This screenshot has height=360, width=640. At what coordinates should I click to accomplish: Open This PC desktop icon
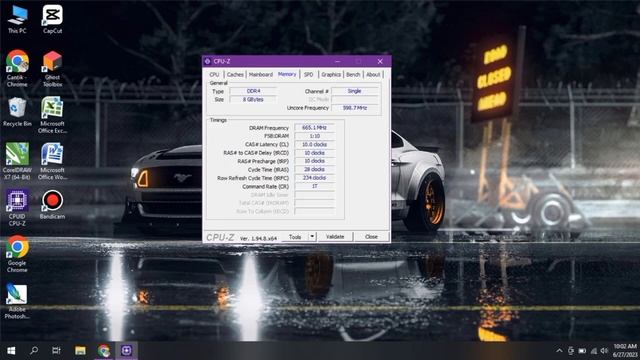pyautogui.click(x=17, y=19)
